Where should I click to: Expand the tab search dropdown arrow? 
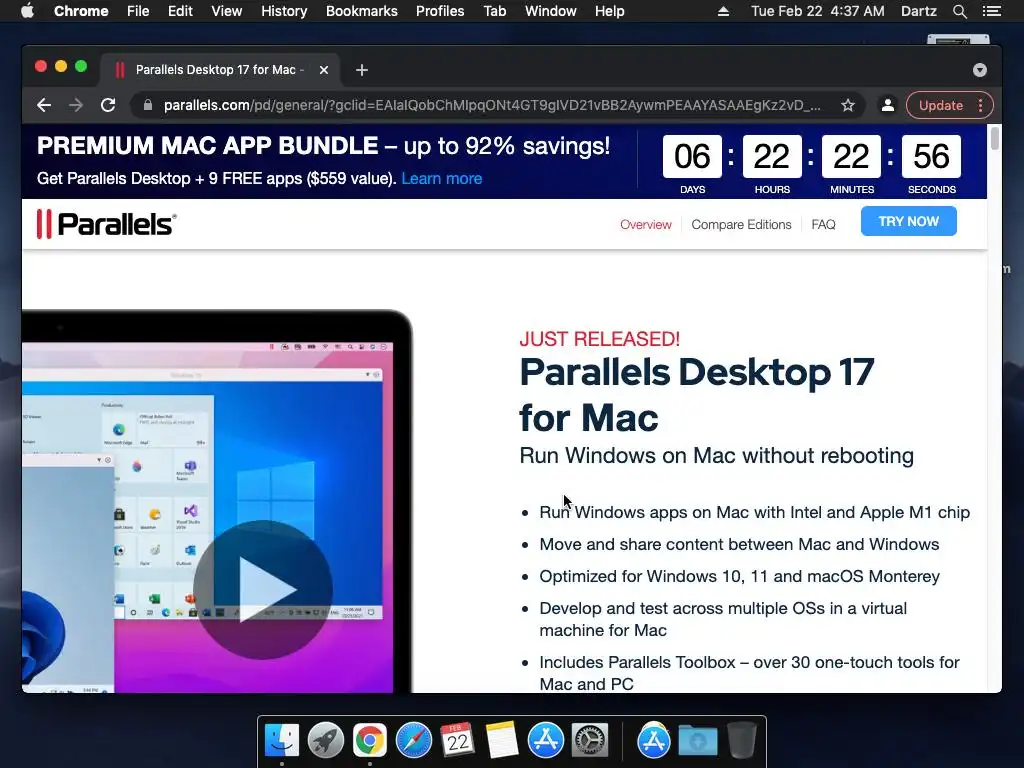coord(980,70)
